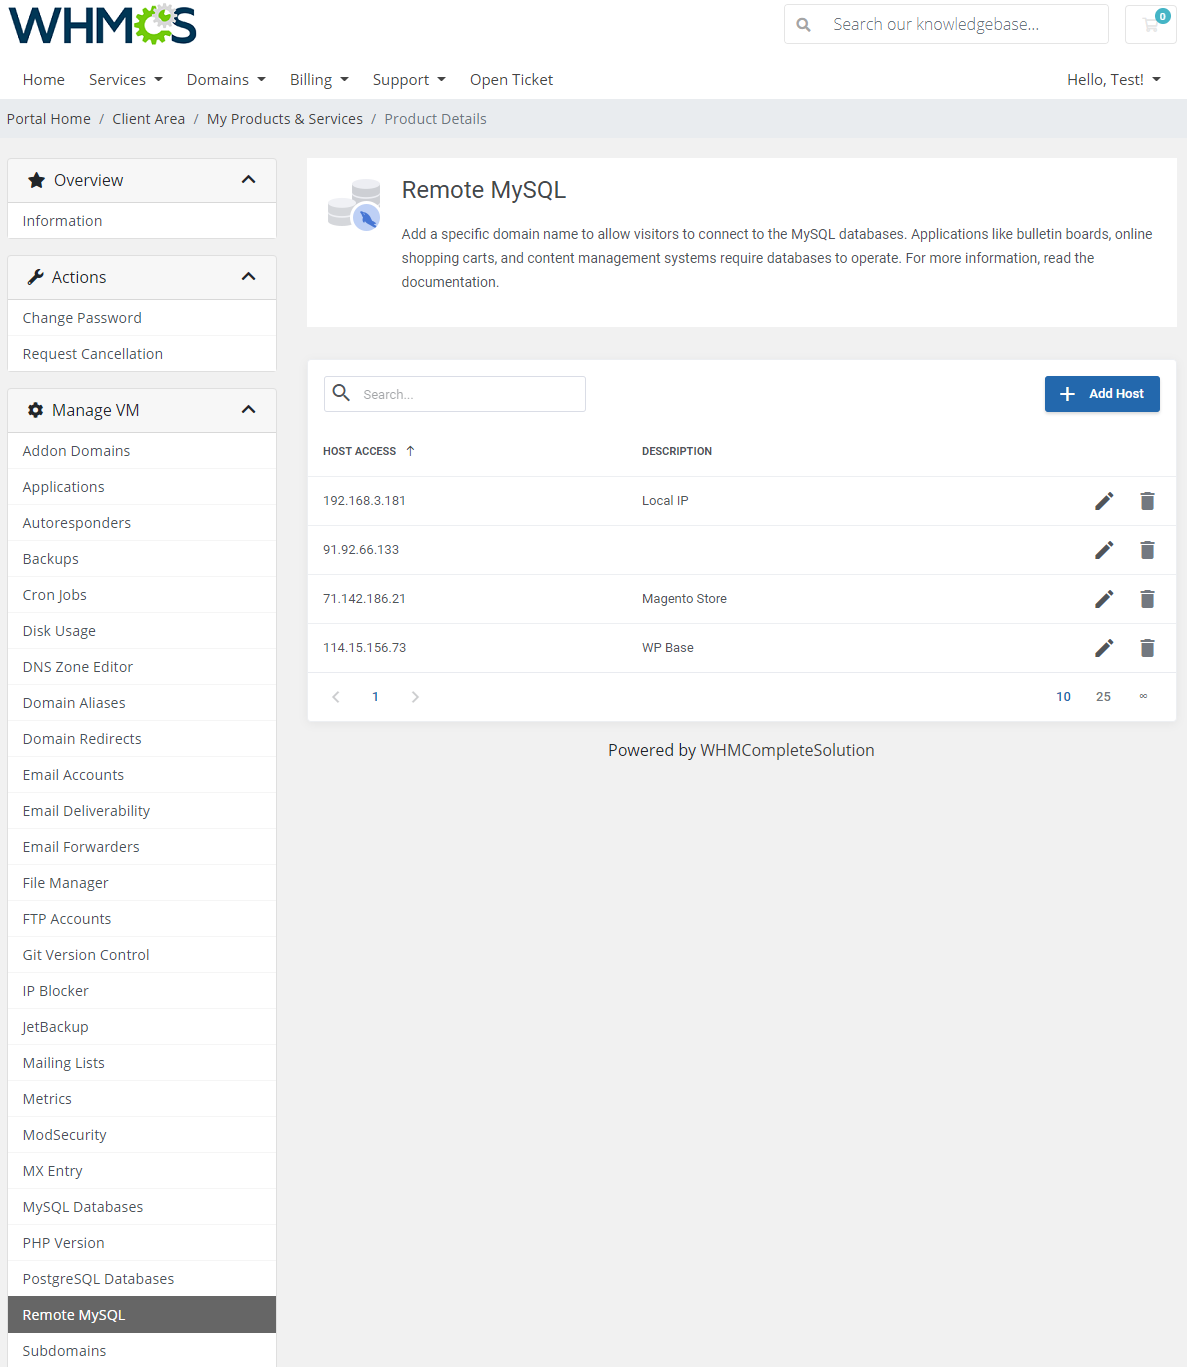Open the Hello, Test! account menu

point(1113,79)
